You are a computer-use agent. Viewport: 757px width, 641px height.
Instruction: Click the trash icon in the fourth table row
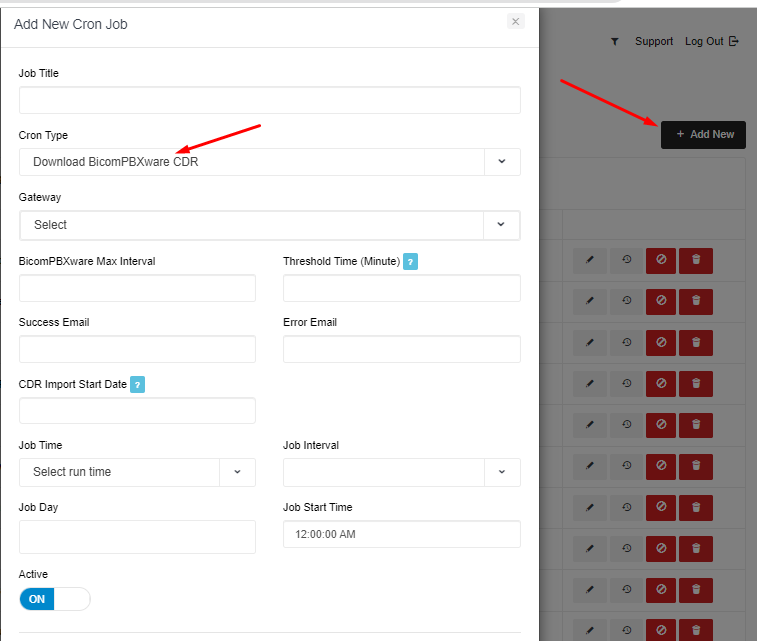[696, 385]
